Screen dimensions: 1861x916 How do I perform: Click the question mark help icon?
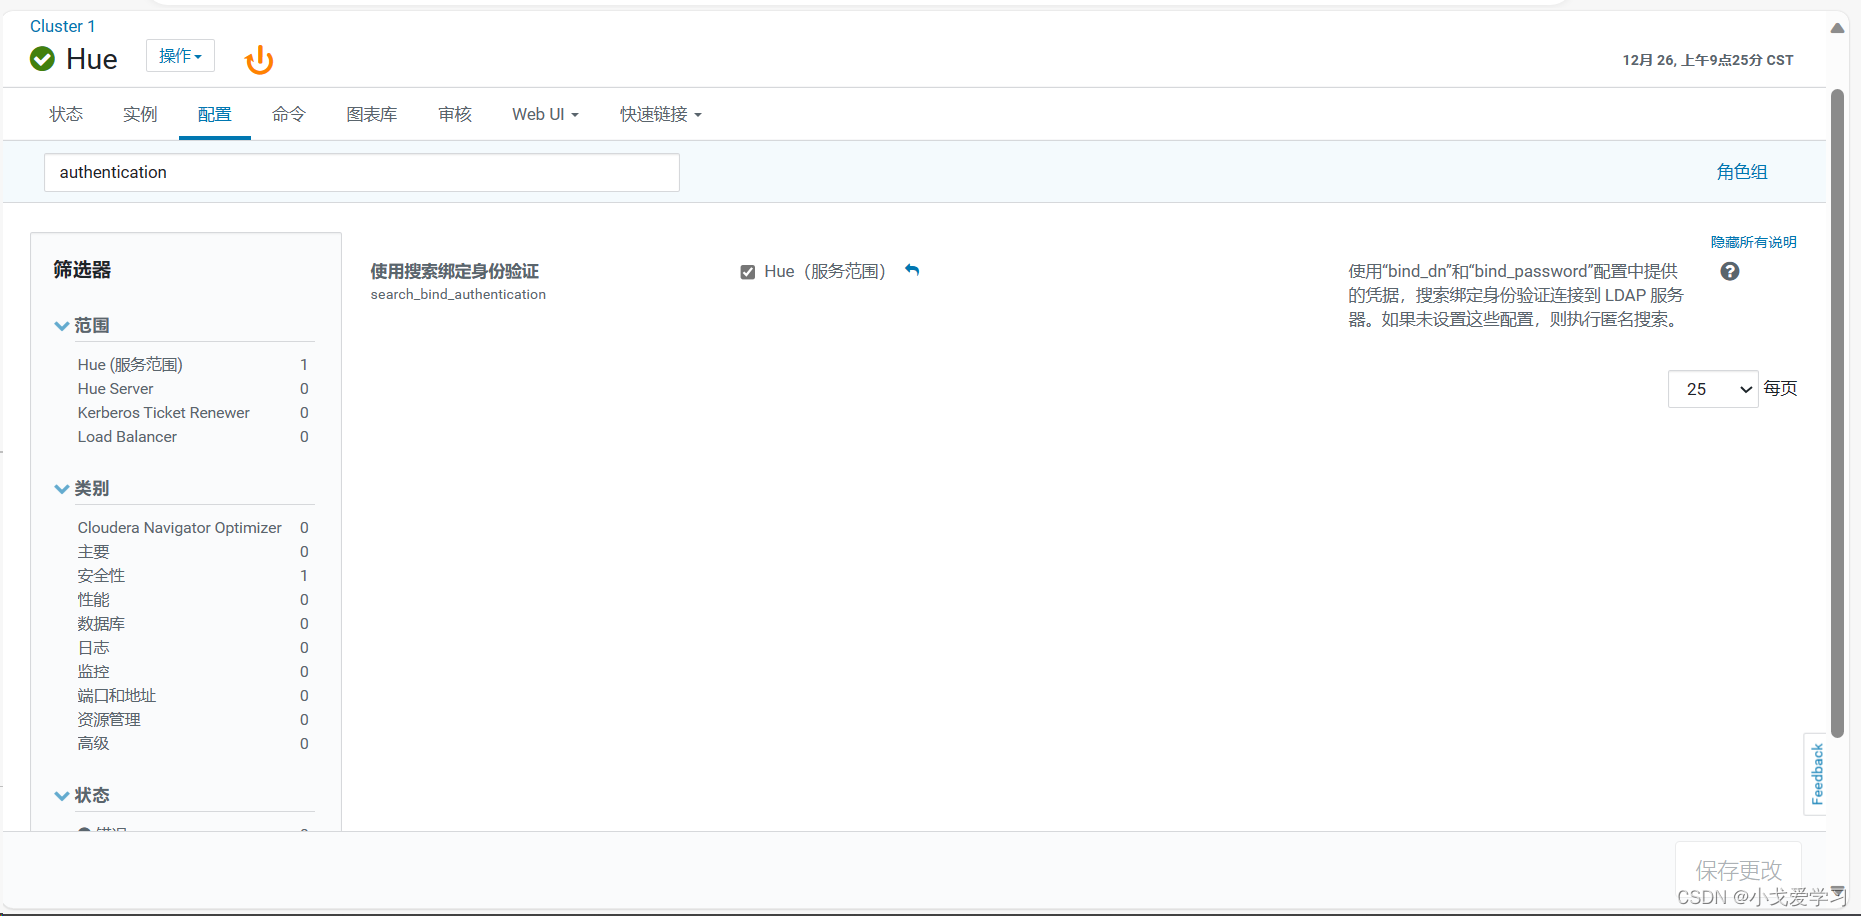tap(1730, 271)
